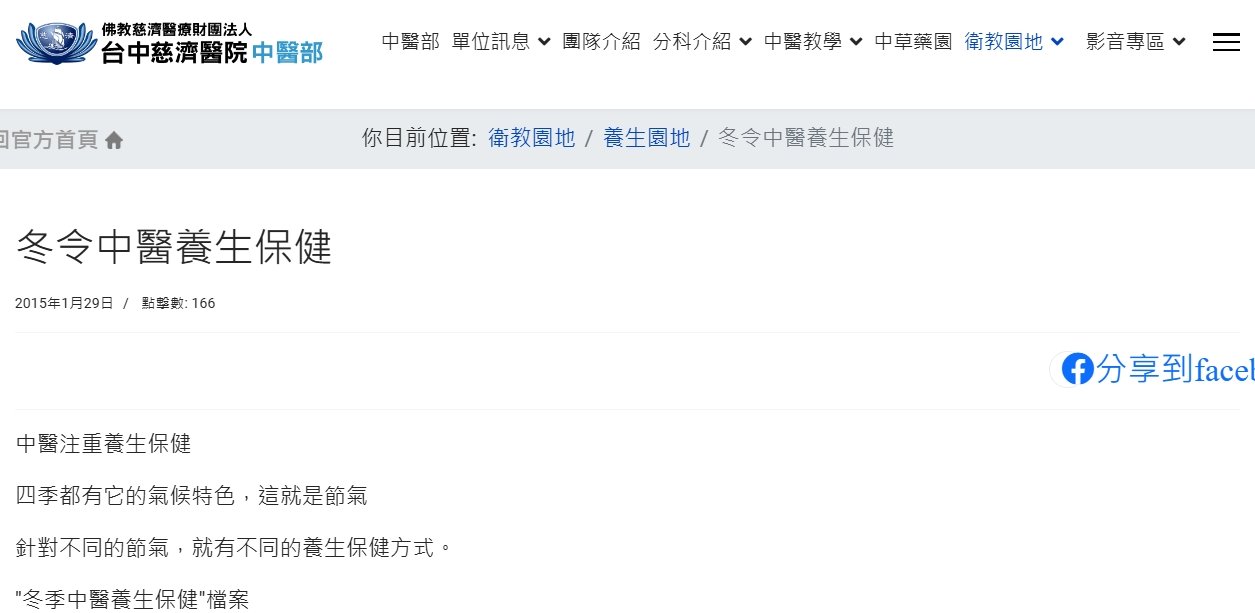Click the home icon beside 回官方首頁
This screenshot has height=613, width=1255.
point(114,140)
